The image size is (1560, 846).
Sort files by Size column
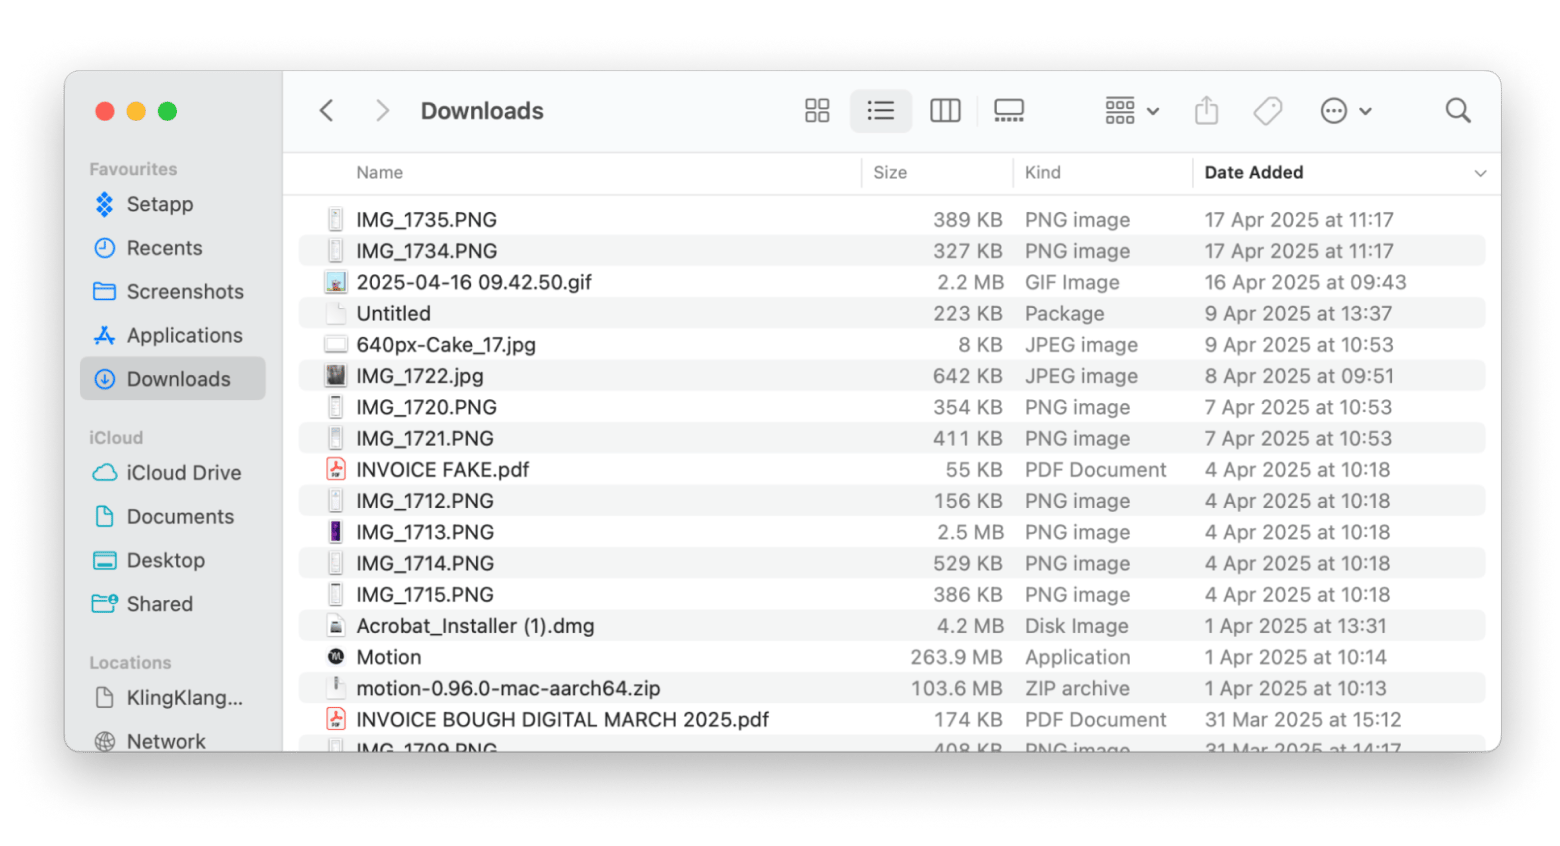[x=890, y=173]
